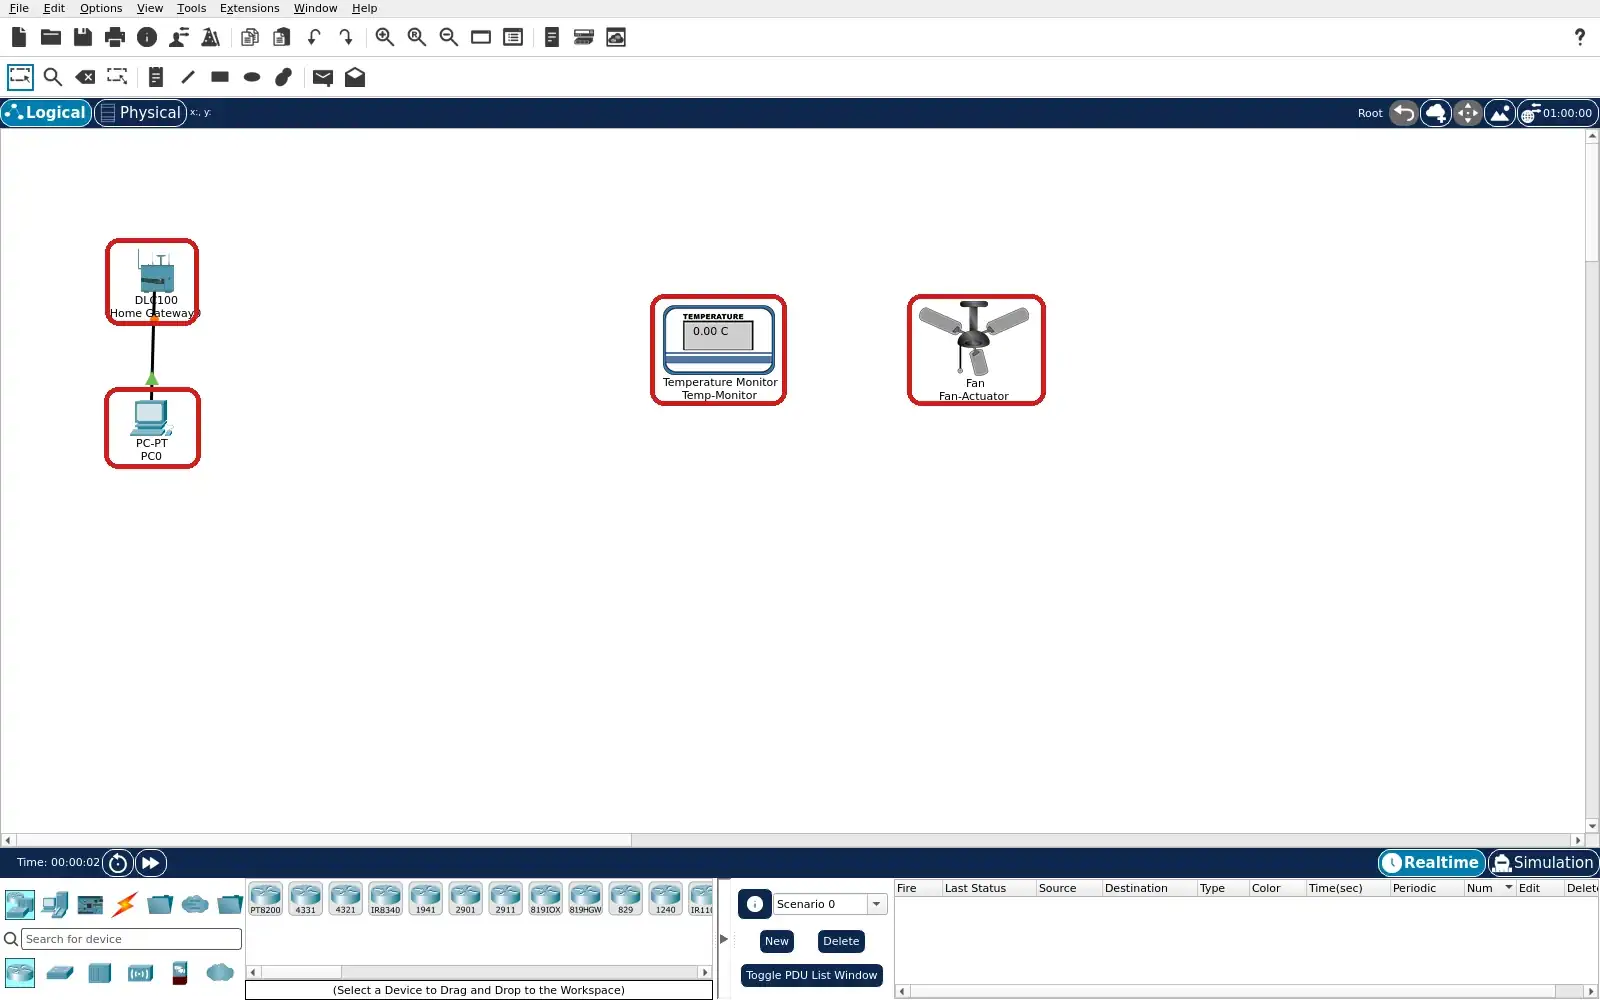Select the Wireless Devices subcategory icon

click(x=140, y=972)
